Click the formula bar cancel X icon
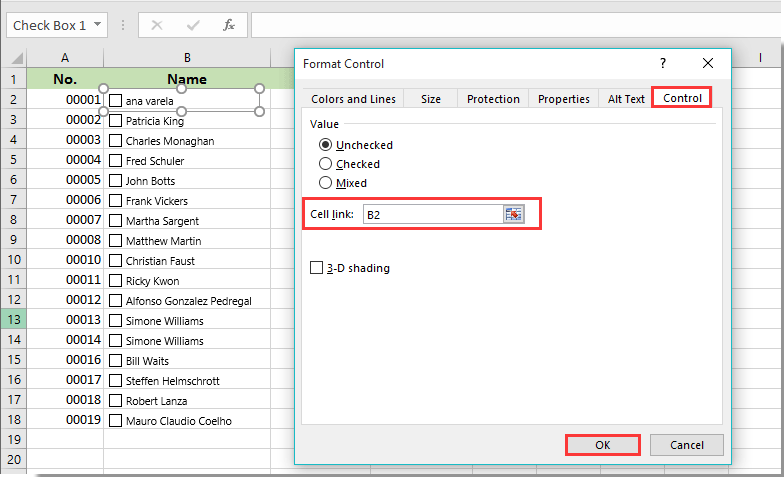This screenshot has width=784, height=477. (157, 25)
